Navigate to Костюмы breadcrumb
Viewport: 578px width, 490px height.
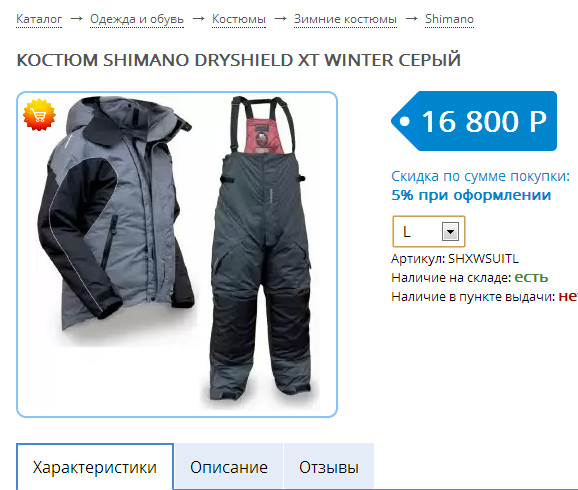point(239,19)
